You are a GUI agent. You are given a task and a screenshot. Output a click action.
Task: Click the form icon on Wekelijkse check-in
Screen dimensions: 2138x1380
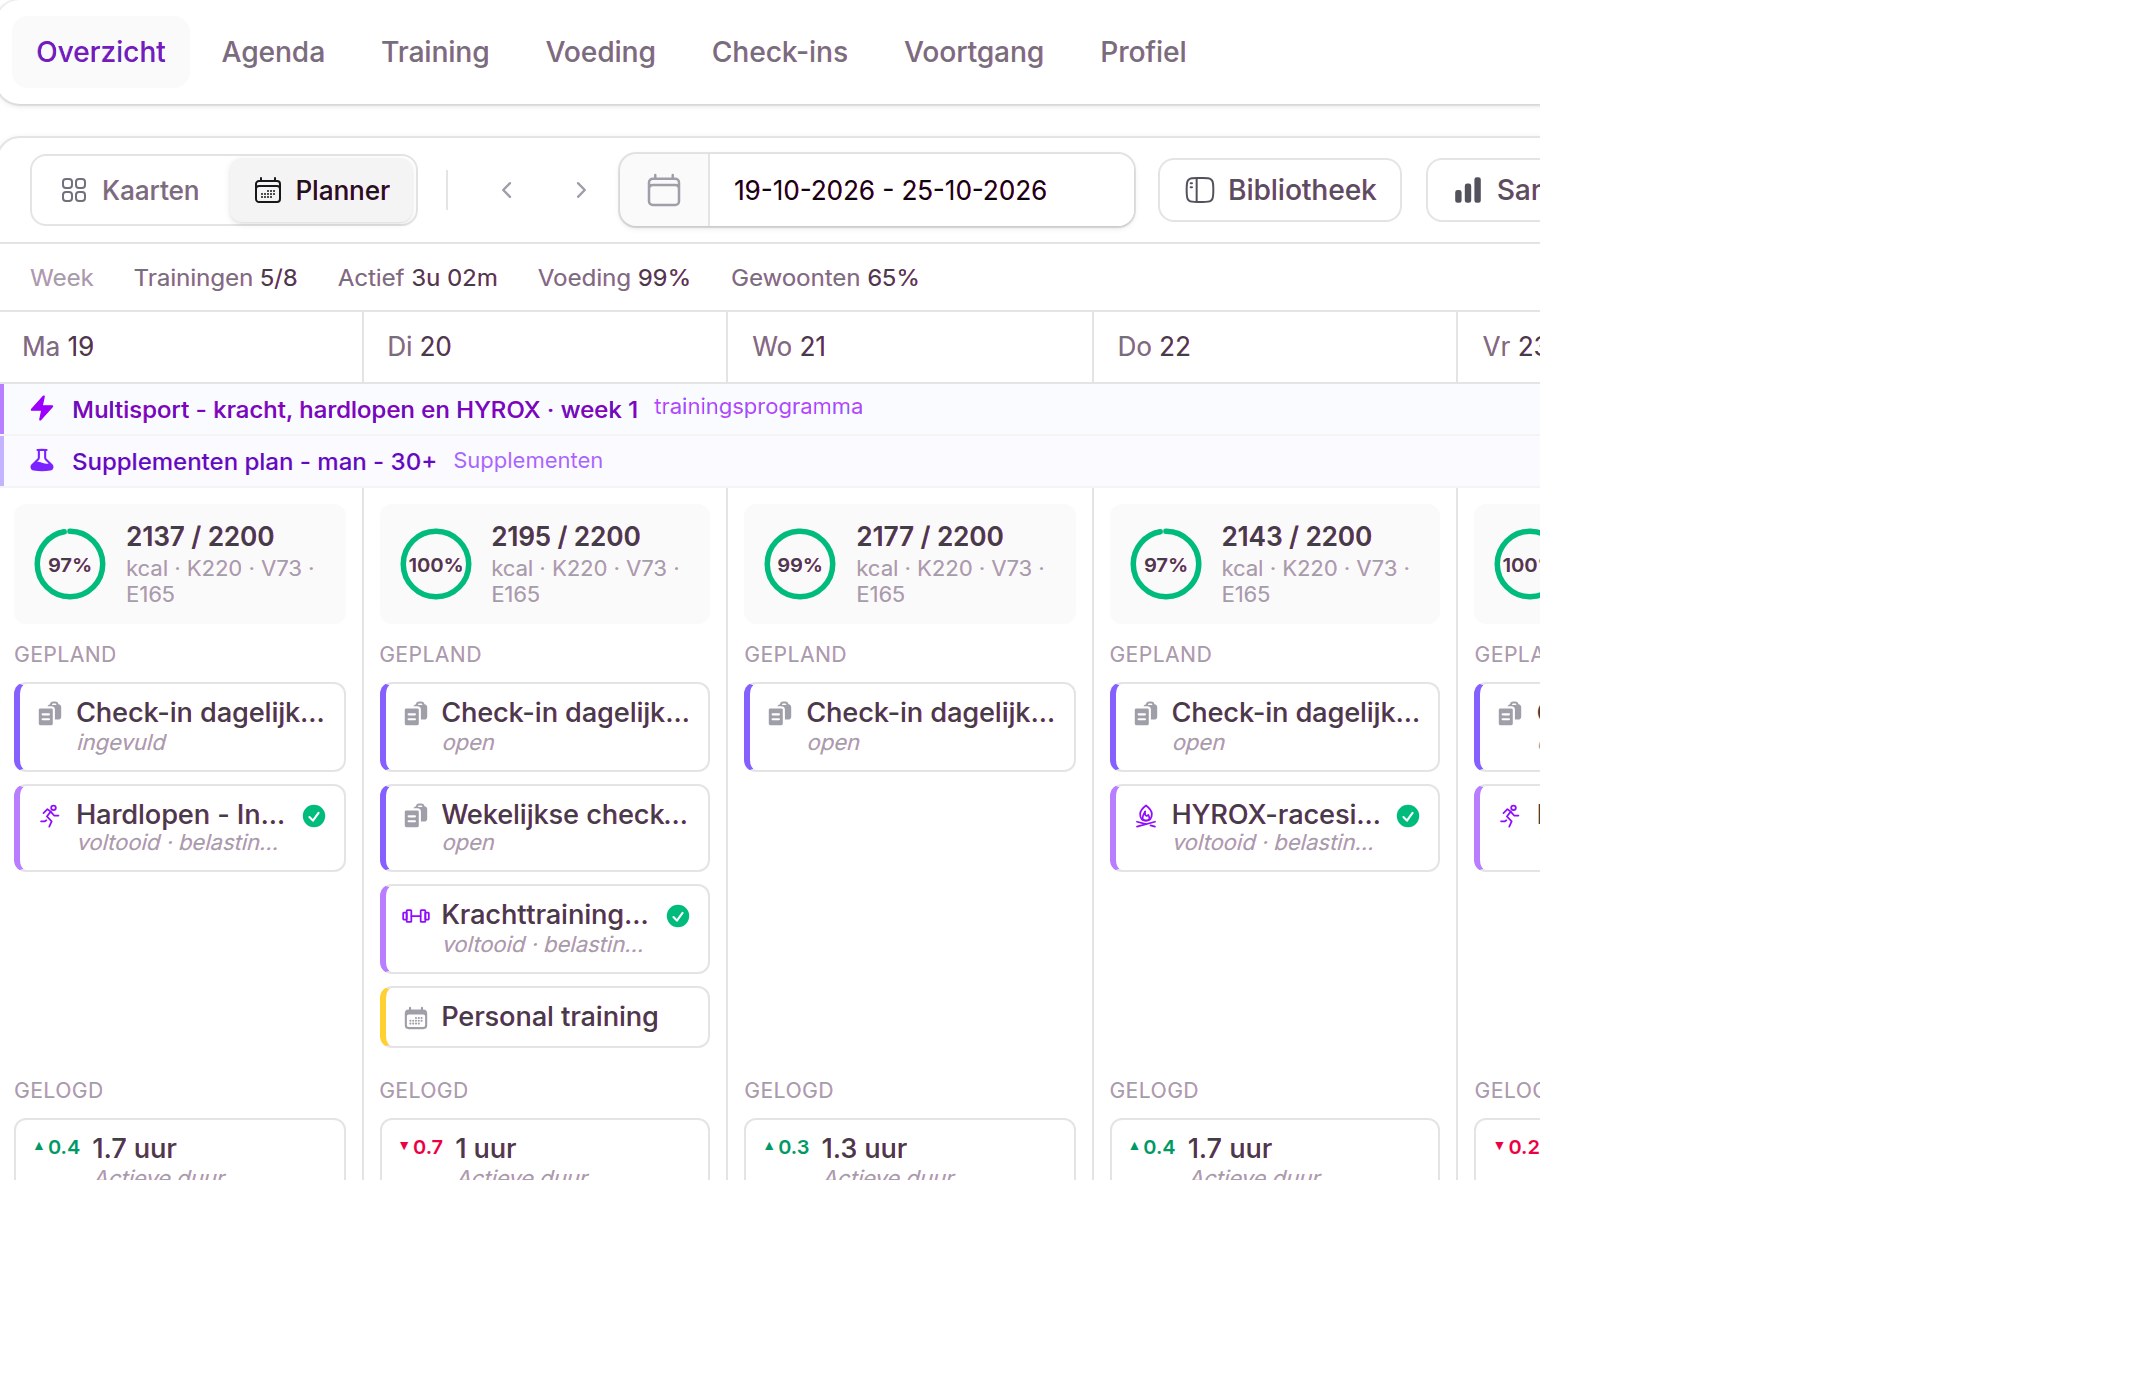415,816
